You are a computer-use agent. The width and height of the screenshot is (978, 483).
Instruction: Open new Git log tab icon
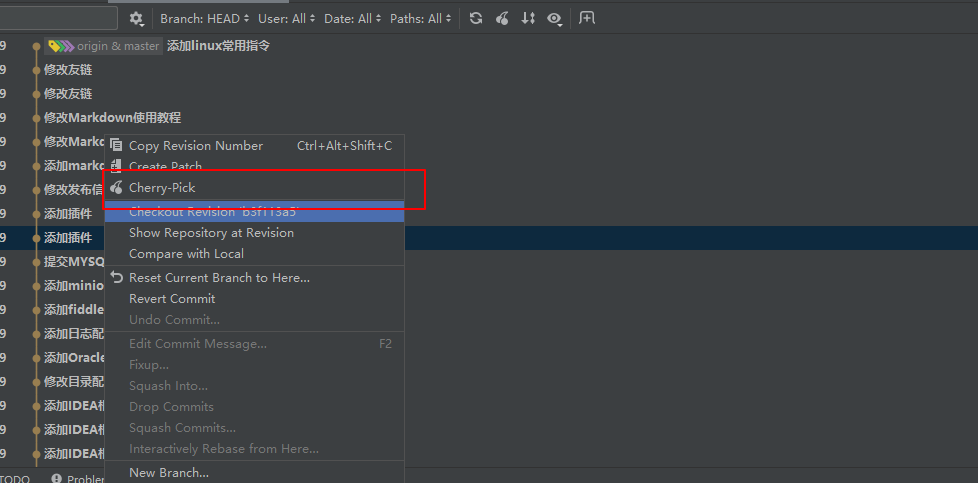(x=587, y=18)
